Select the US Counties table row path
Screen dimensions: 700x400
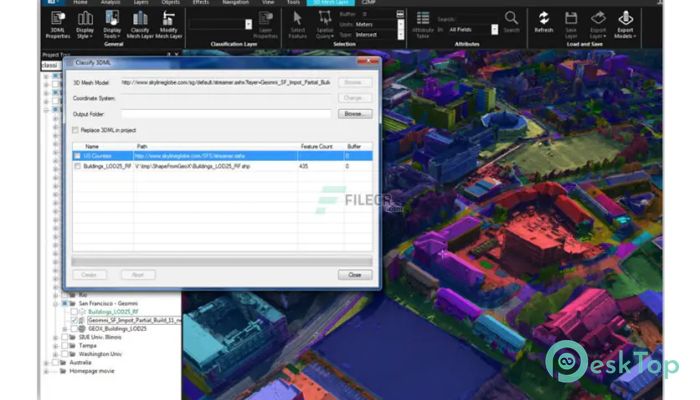pos(190,156)
